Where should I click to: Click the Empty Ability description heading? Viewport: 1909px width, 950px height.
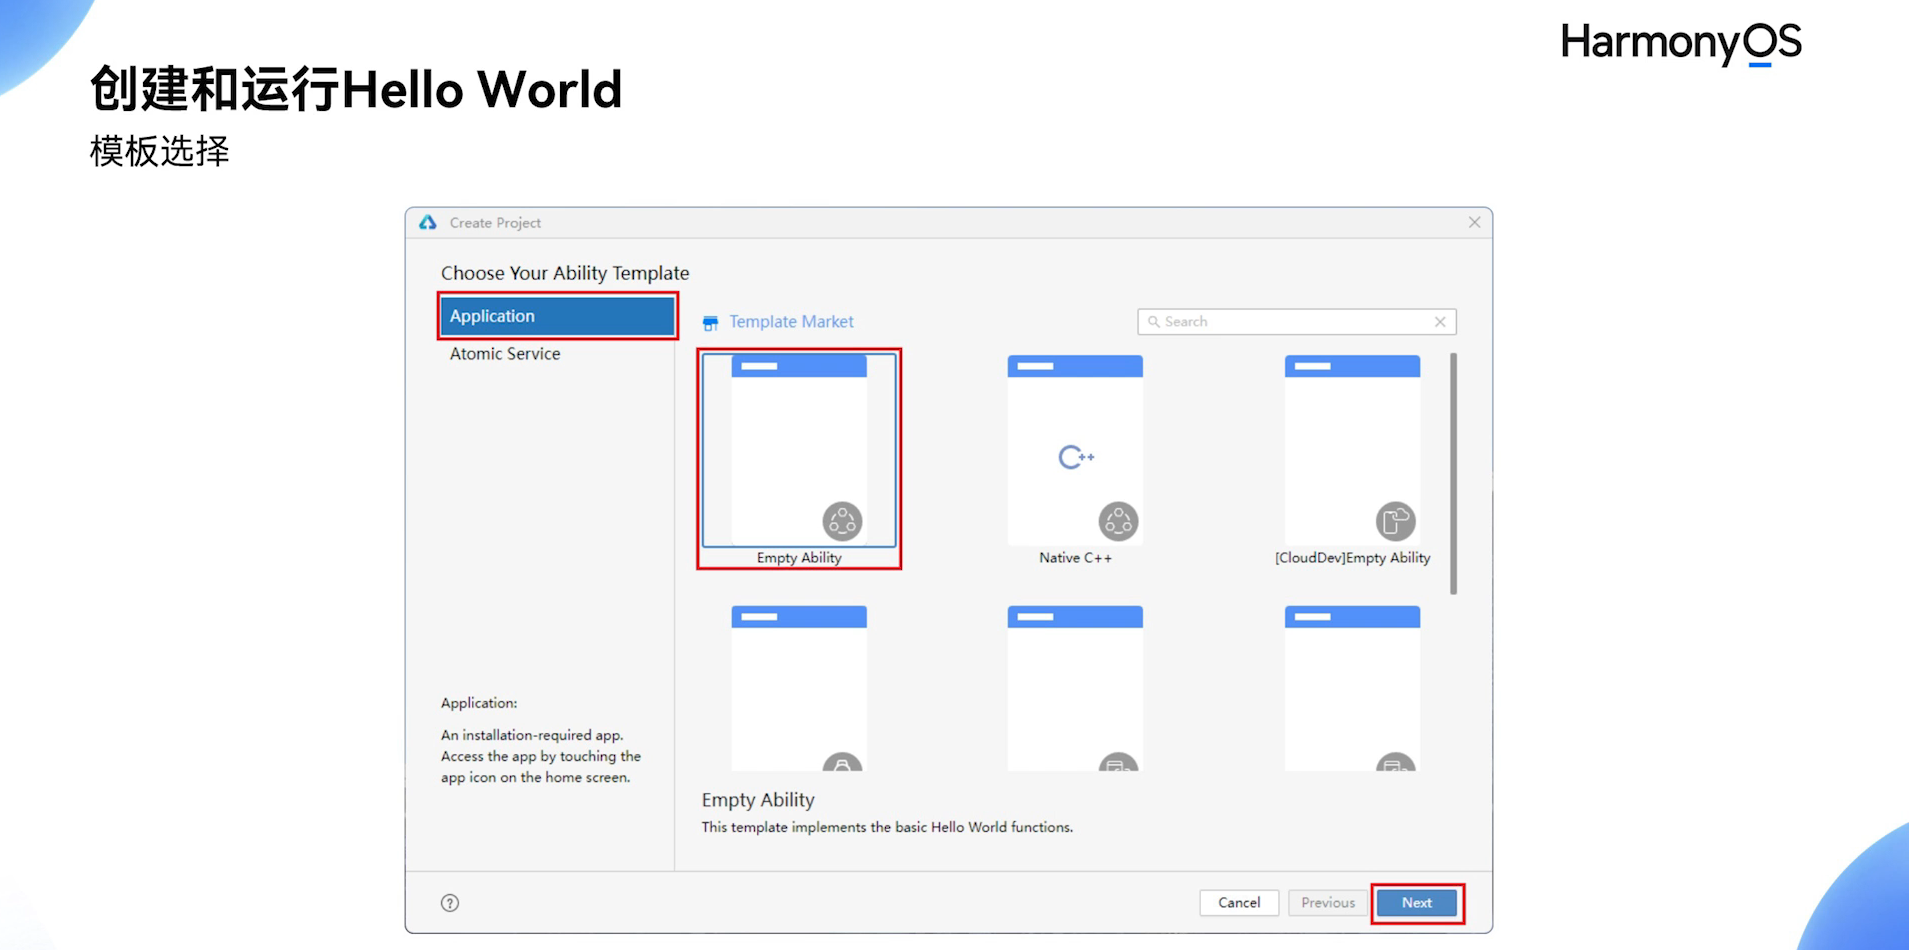(x=758, y=800)
